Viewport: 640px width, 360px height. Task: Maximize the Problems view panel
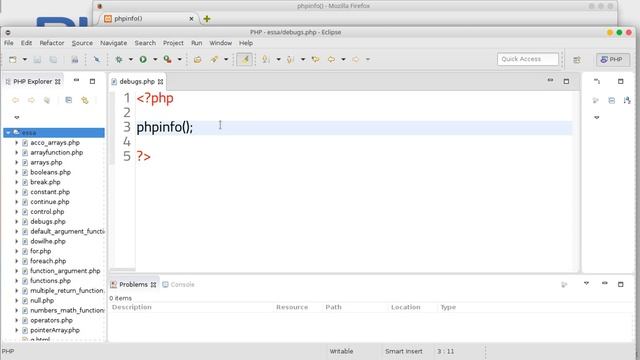coord(620,284)
